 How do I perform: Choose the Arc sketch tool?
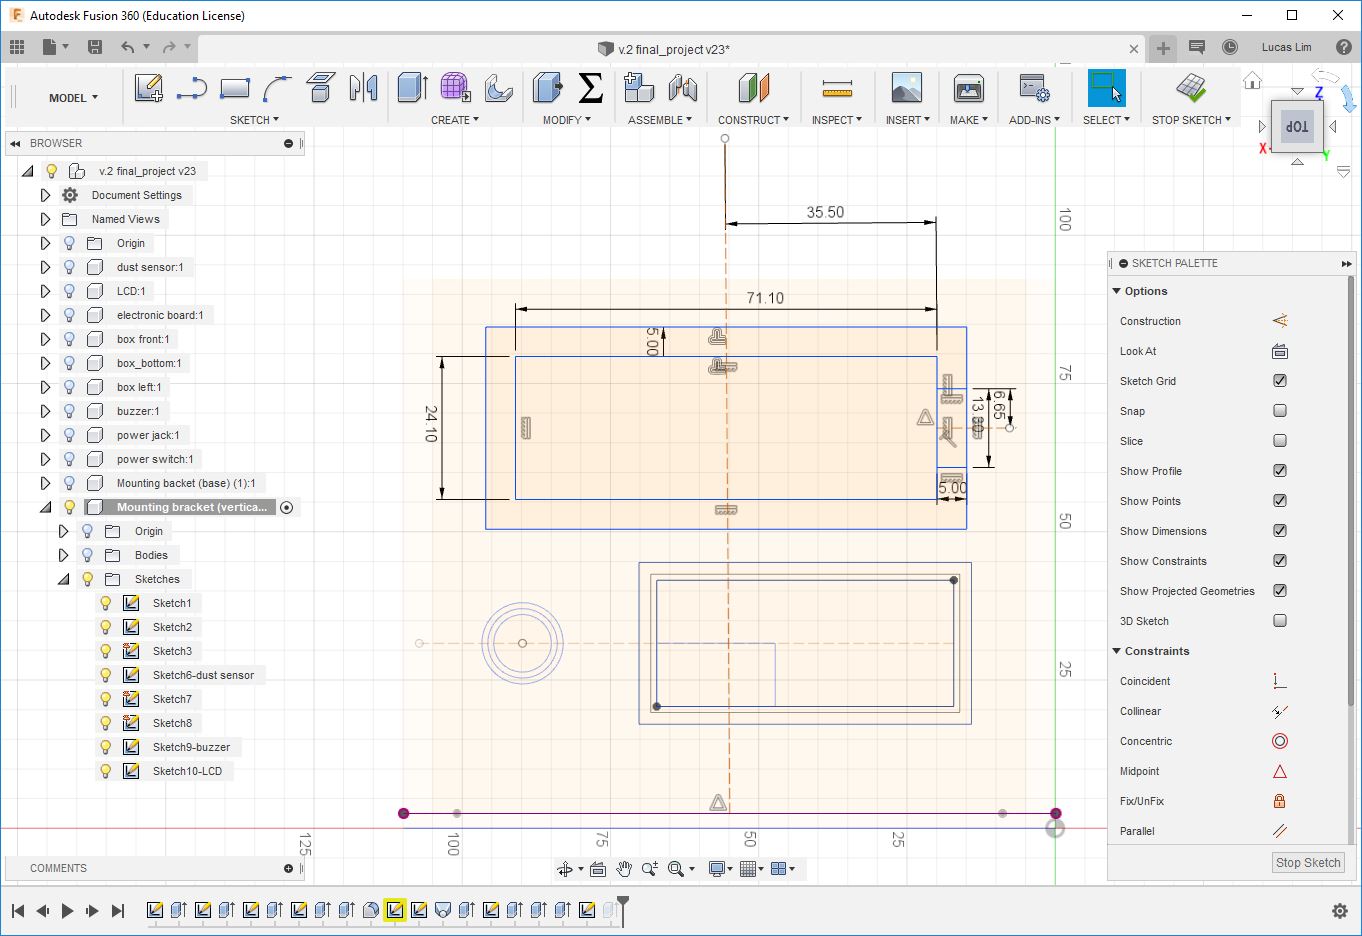(277, 89)
